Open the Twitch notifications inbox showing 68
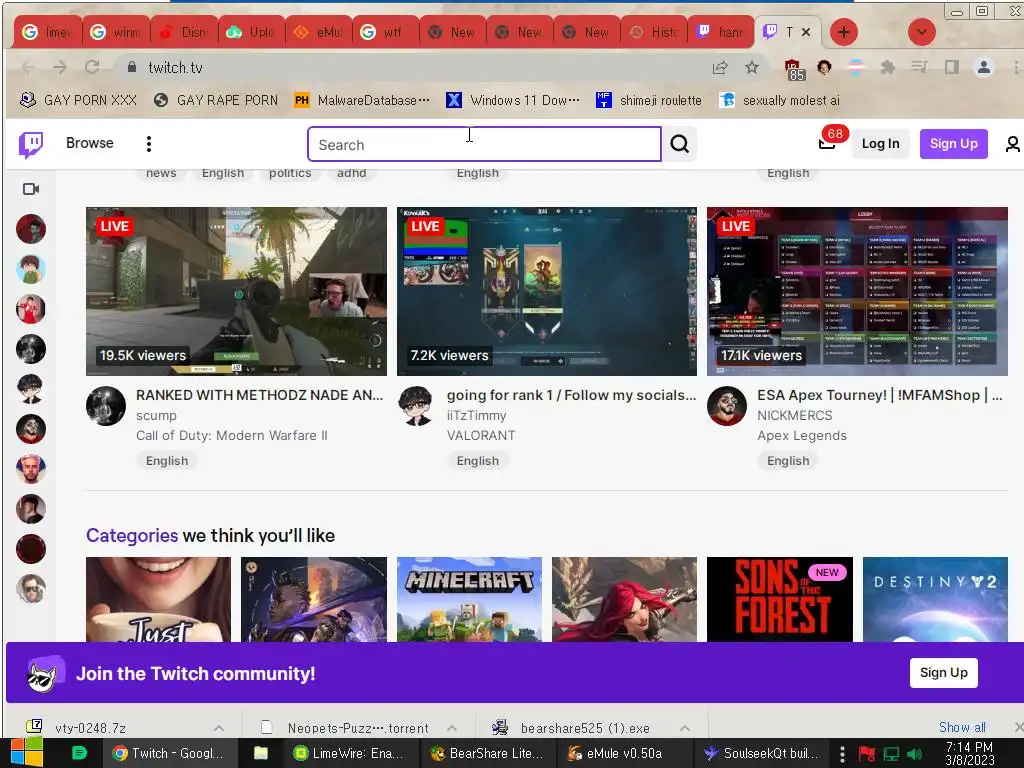 coord(827,143)
